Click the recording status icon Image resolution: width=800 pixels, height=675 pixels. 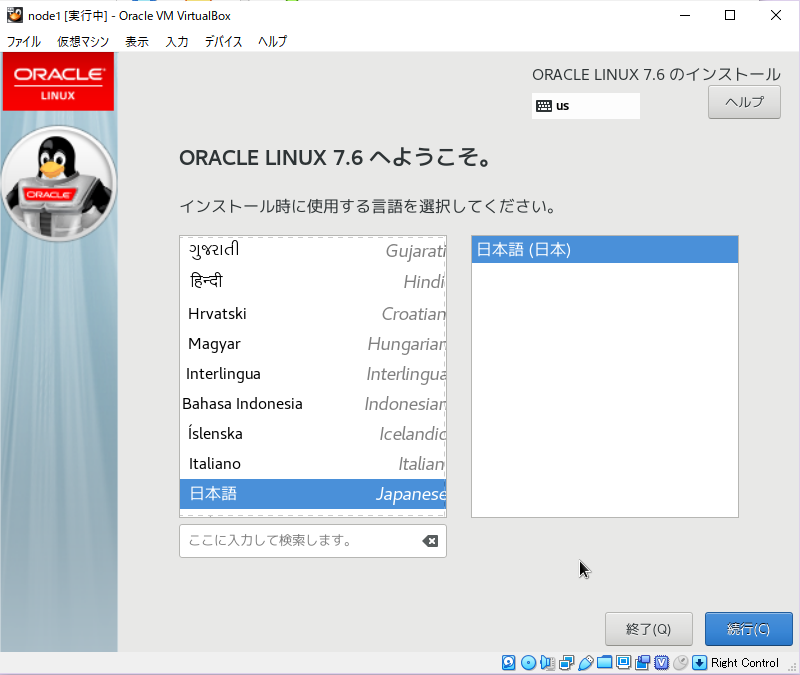pyautogui.click(x=642, y=662)
